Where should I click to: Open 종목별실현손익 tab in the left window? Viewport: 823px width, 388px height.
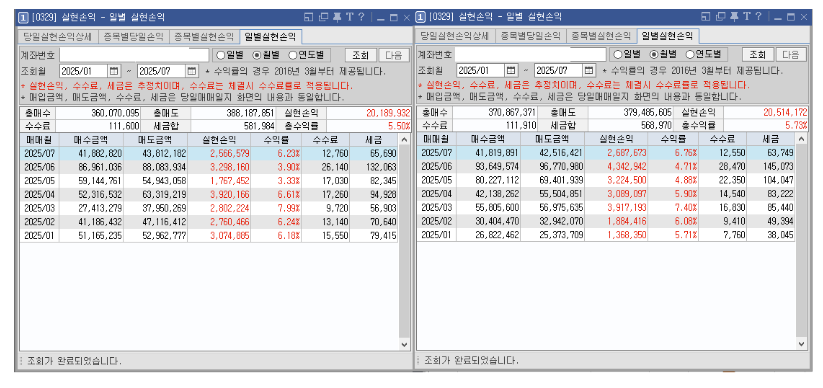click(204, 36)
